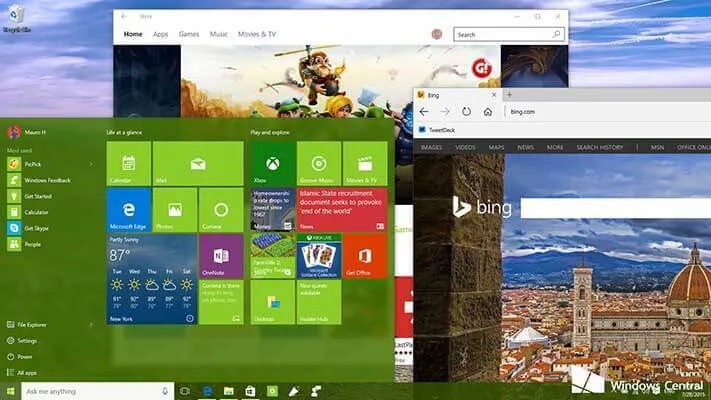The image size is (711, 400).
Task: Expand the File Explorer arrow in Start
Action: [91, 325]
